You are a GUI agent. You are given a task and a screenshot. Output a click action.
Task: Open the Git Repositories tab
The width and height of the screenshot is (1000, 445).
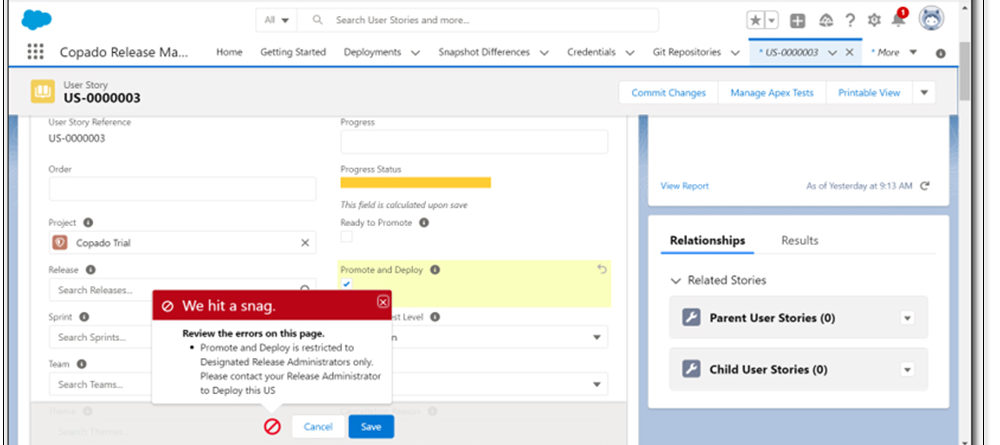687,52
